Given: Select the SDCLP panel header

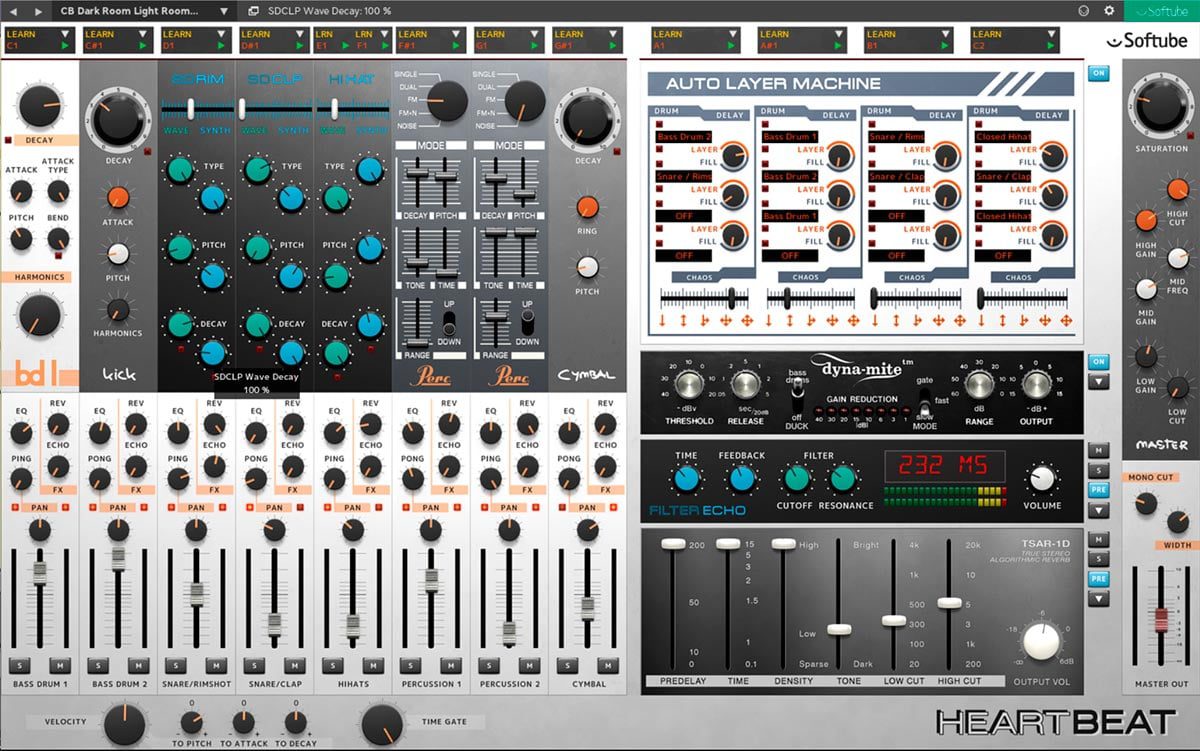Looking at the screenshot, I should click(x=273, y=79).
